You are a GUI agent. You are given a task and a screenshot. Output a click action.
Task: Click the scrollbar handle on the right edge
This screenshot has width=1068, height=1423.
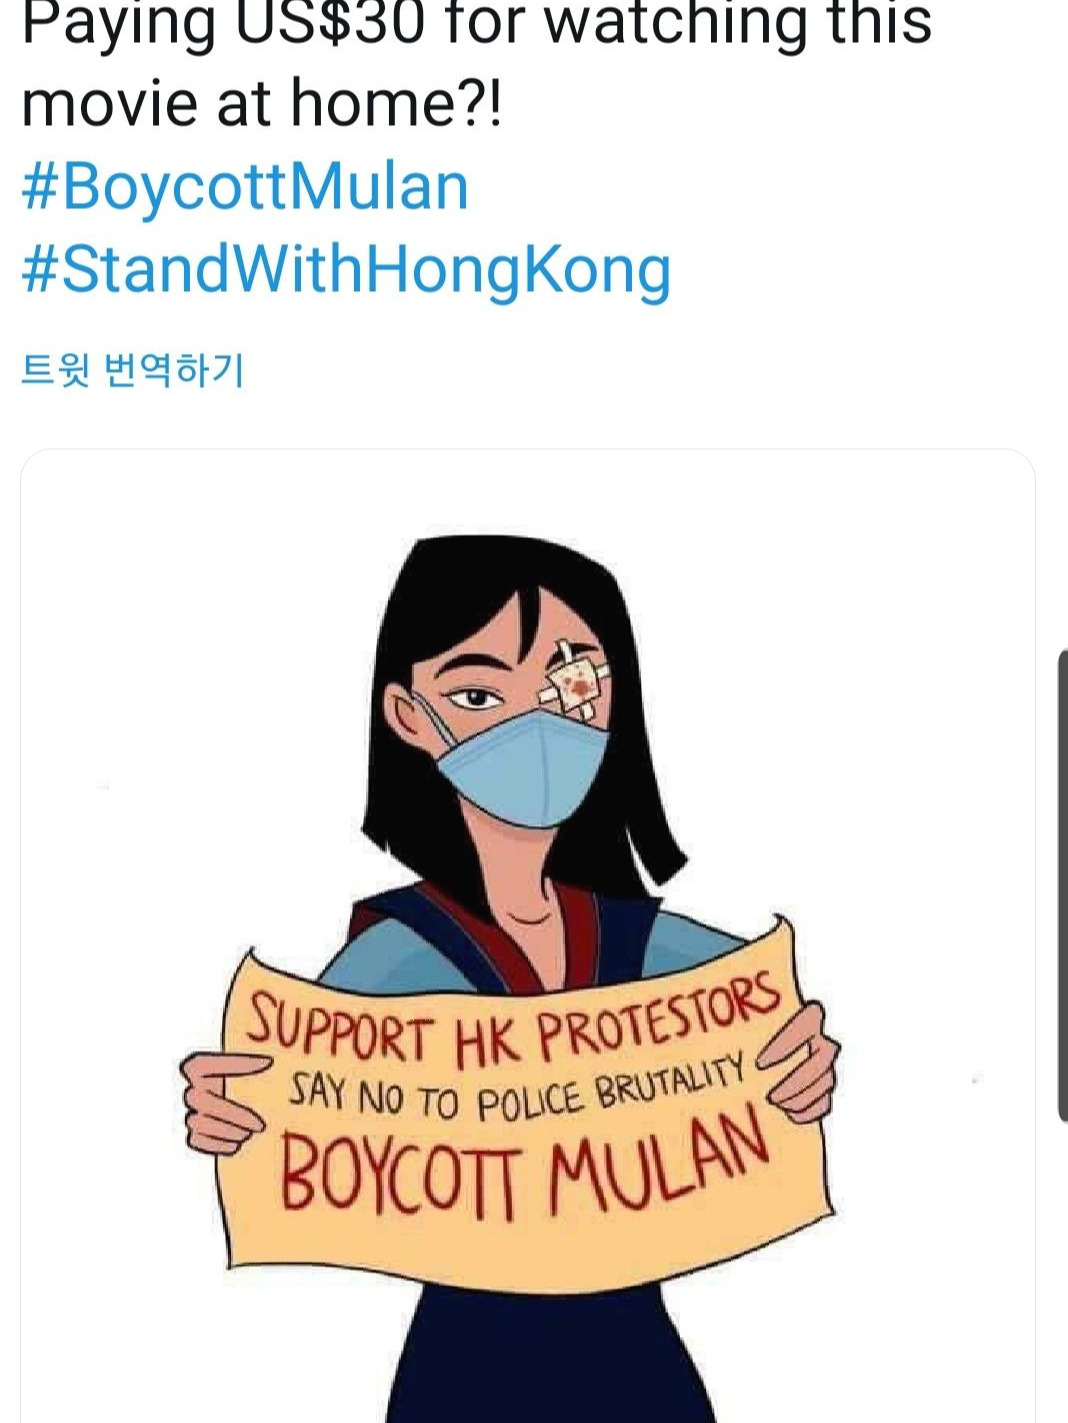pyautogui.click(x=1063, y=885)
